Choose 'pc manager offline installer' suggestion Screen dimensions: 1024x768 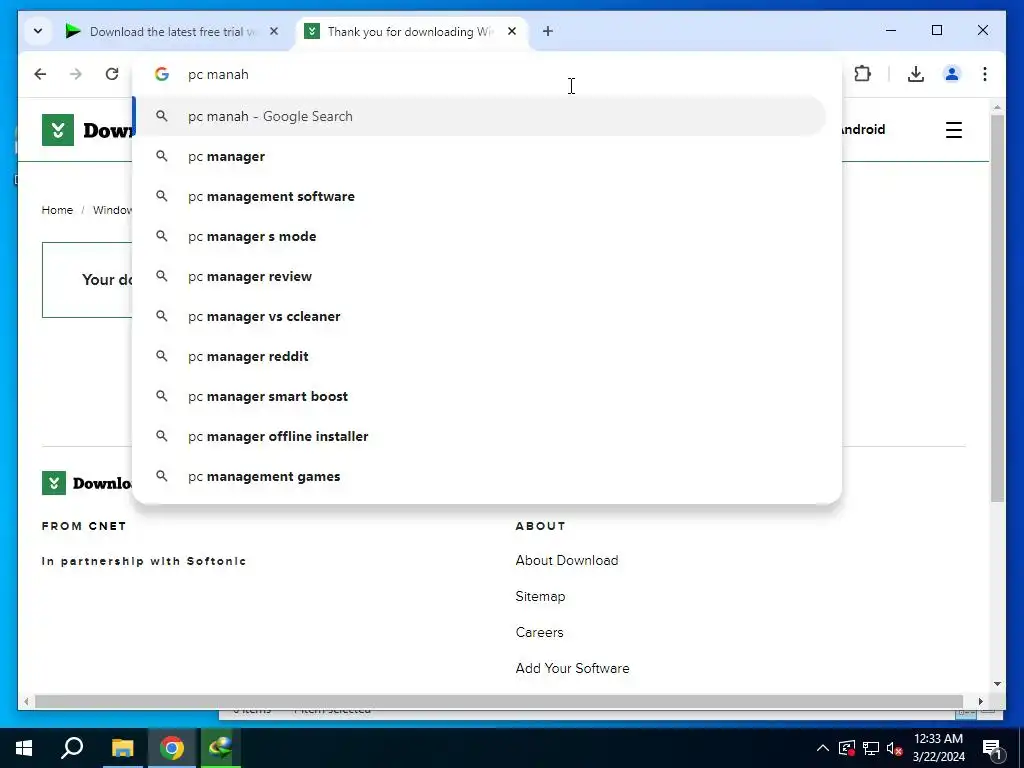point(480,436)
